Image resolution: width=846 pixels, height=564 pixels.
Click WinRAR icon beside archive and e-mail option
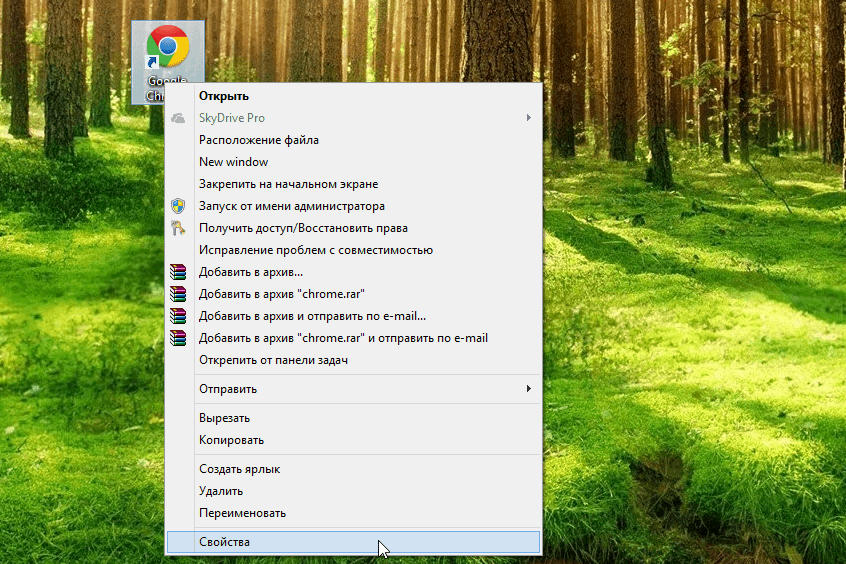pyautogui.click(x=178, y=316)
